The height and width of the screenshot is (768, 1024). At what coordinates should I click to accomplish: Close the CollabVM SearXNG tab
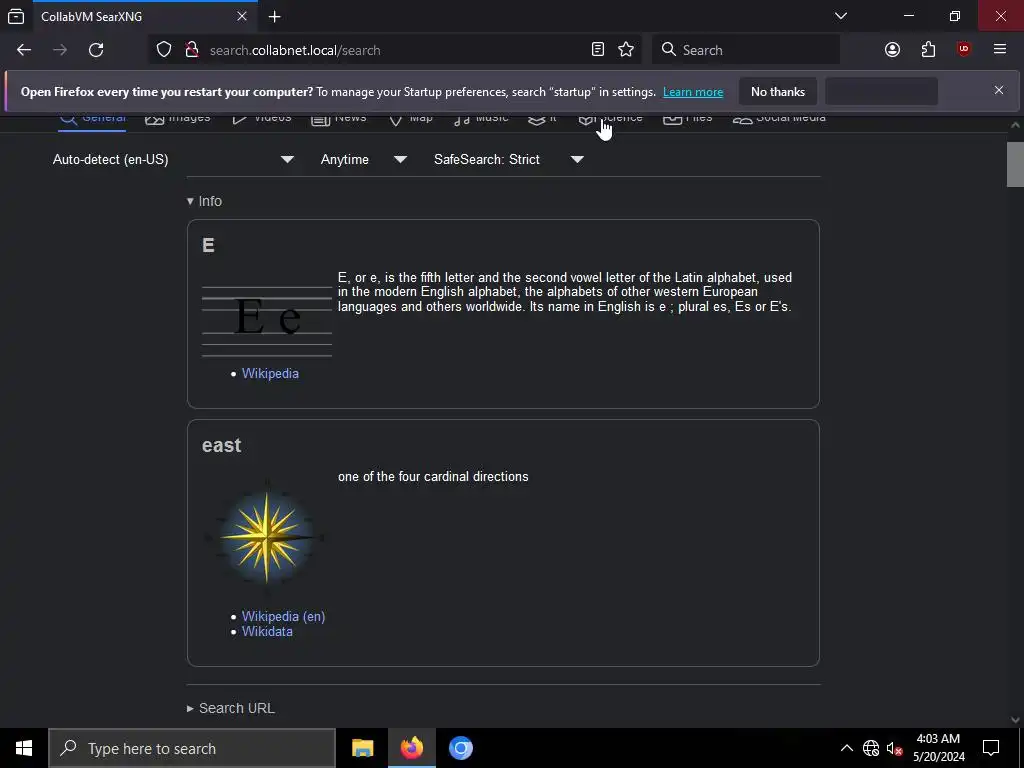tap(242, 16)
